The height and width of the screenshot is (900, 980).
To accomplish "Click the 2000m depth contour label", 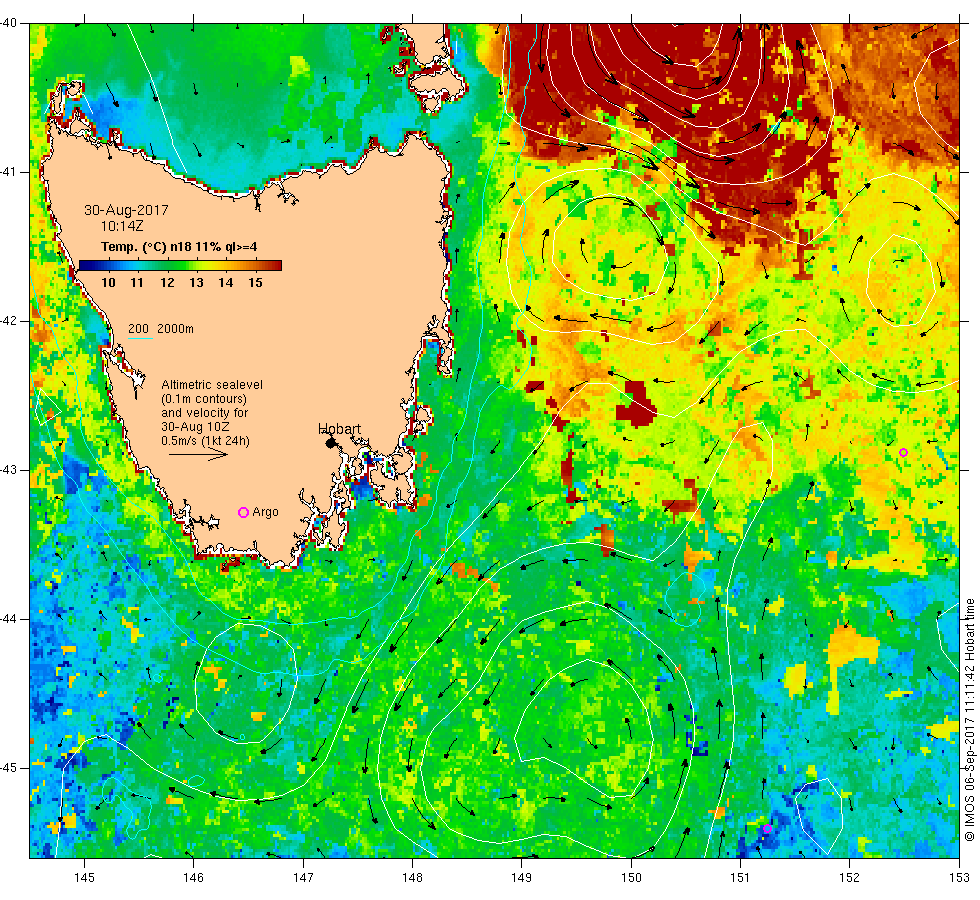I will tap(175, 329).
